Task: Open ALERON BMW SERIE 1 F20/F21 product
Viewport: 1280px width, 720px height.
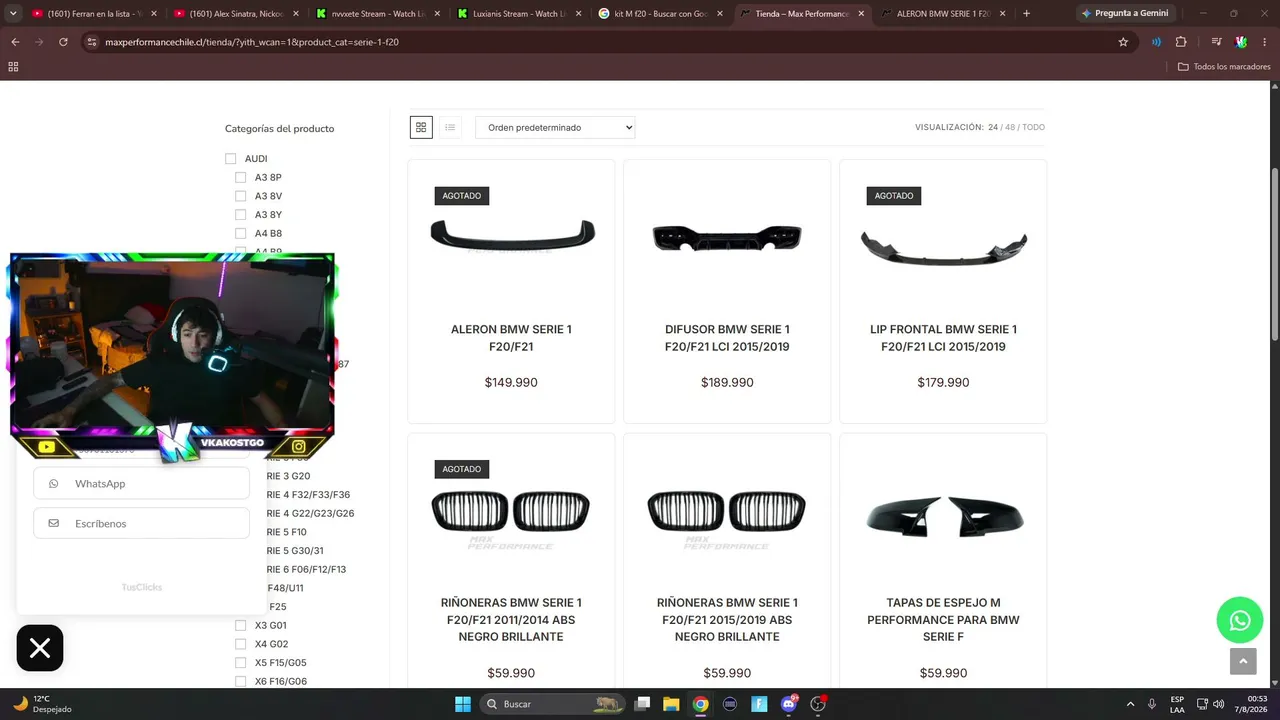Action: [x=511, y=338]
